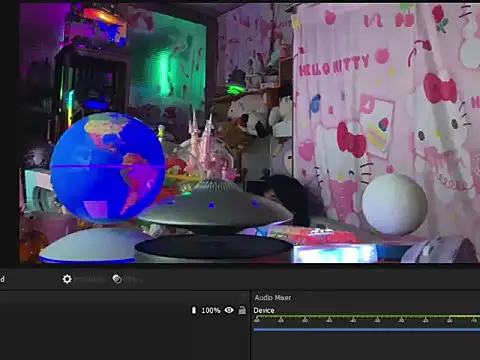The height and width of the screenshot is (360, 480).
Task: Select the Device label in Audio Mixer
Action: (x=264, y=310)
